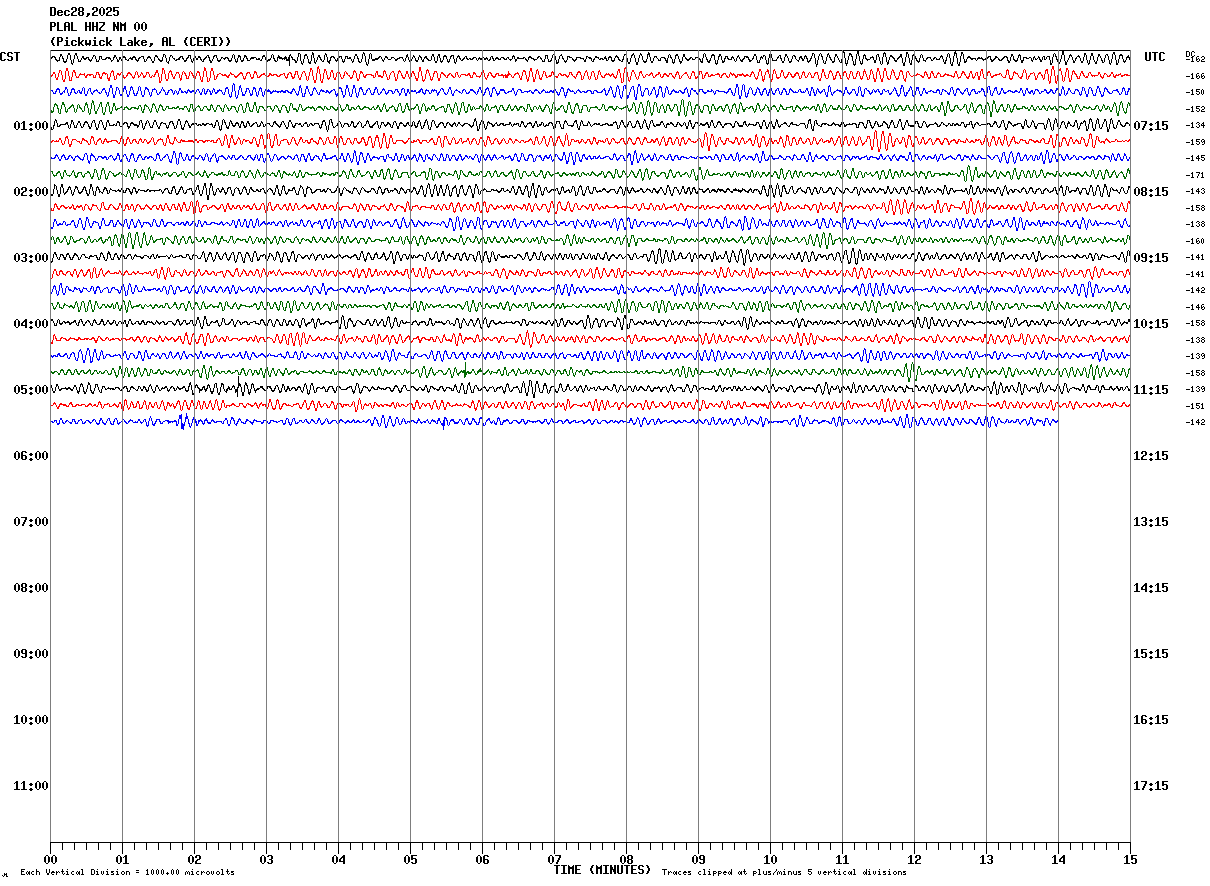This screenshot has width=1210, height=886.
Task: Select the station code text PLAL HHZ NM 00
Action: point(98,27)
